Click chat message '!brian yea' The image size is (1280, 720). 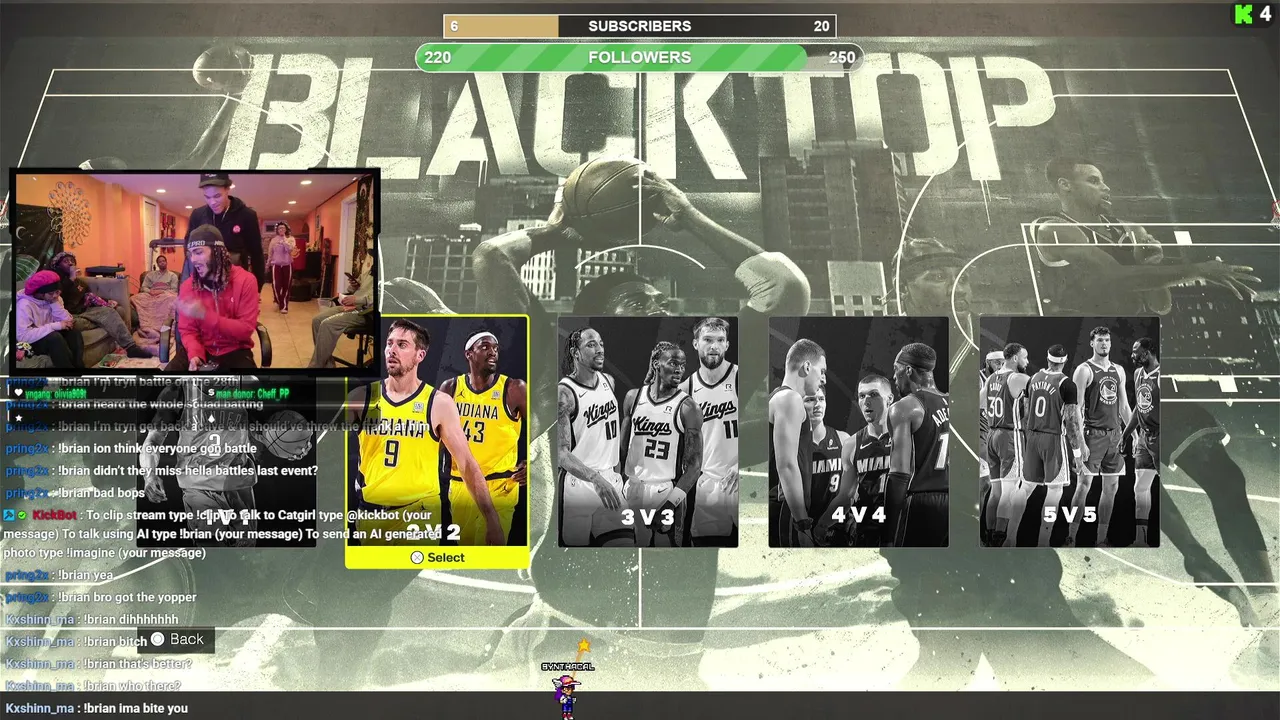(85, 575)
